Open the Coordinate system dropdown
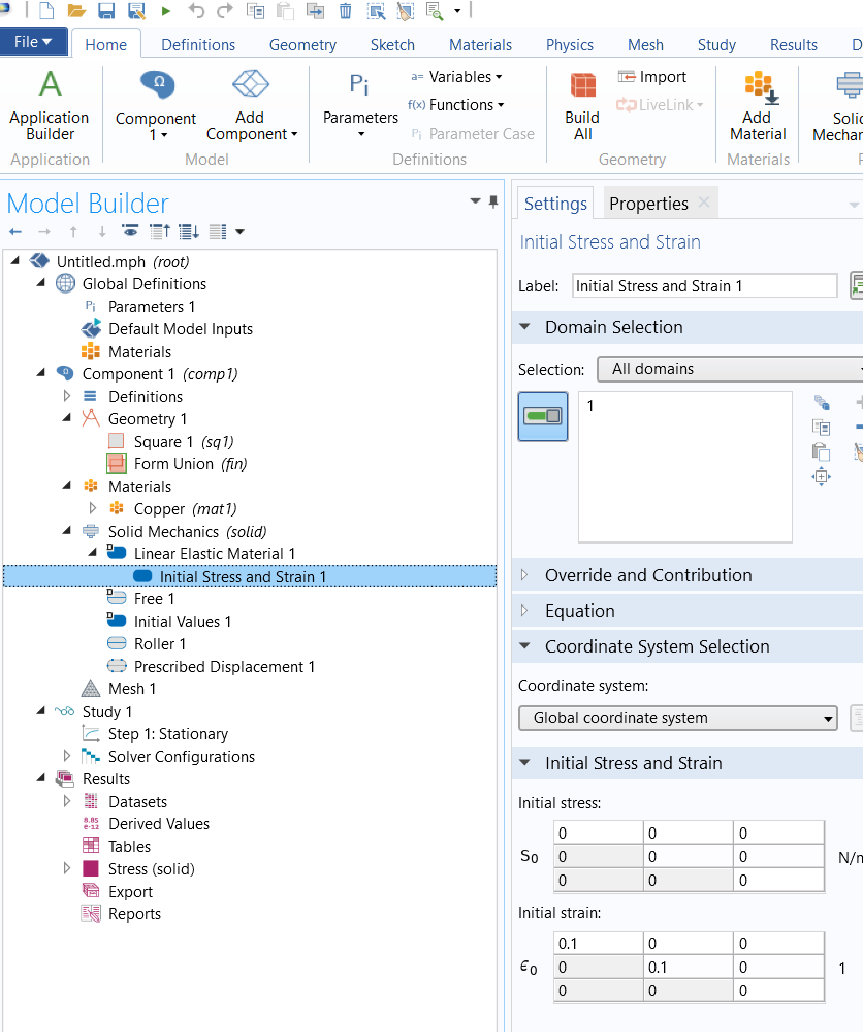The width and height of the screenshot is (863, 1032). click(x=678, y=718)
